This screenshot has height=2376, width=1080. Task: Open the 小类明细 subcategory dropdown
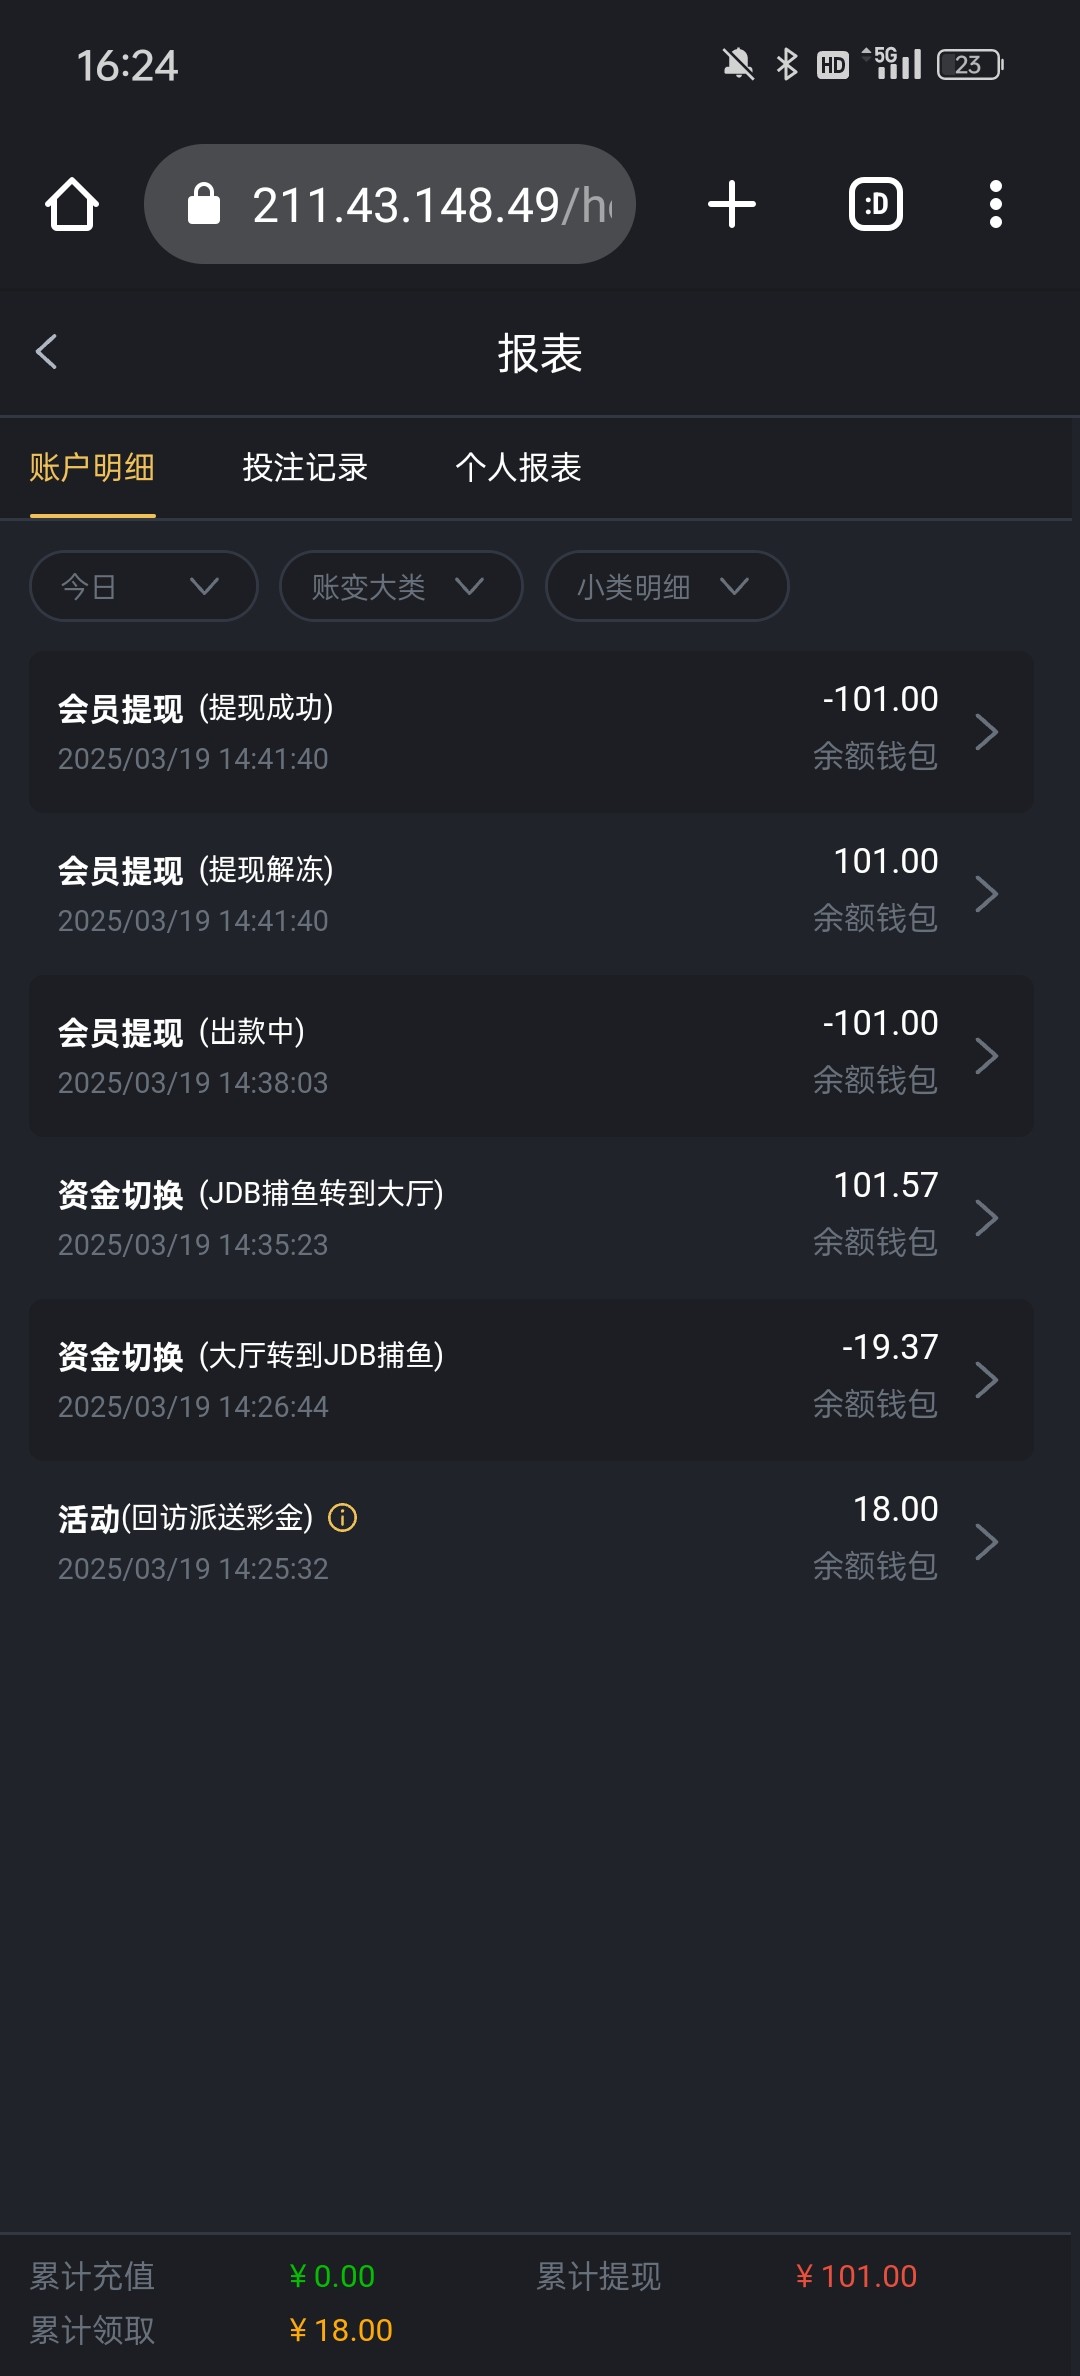[x=666, y=586]
